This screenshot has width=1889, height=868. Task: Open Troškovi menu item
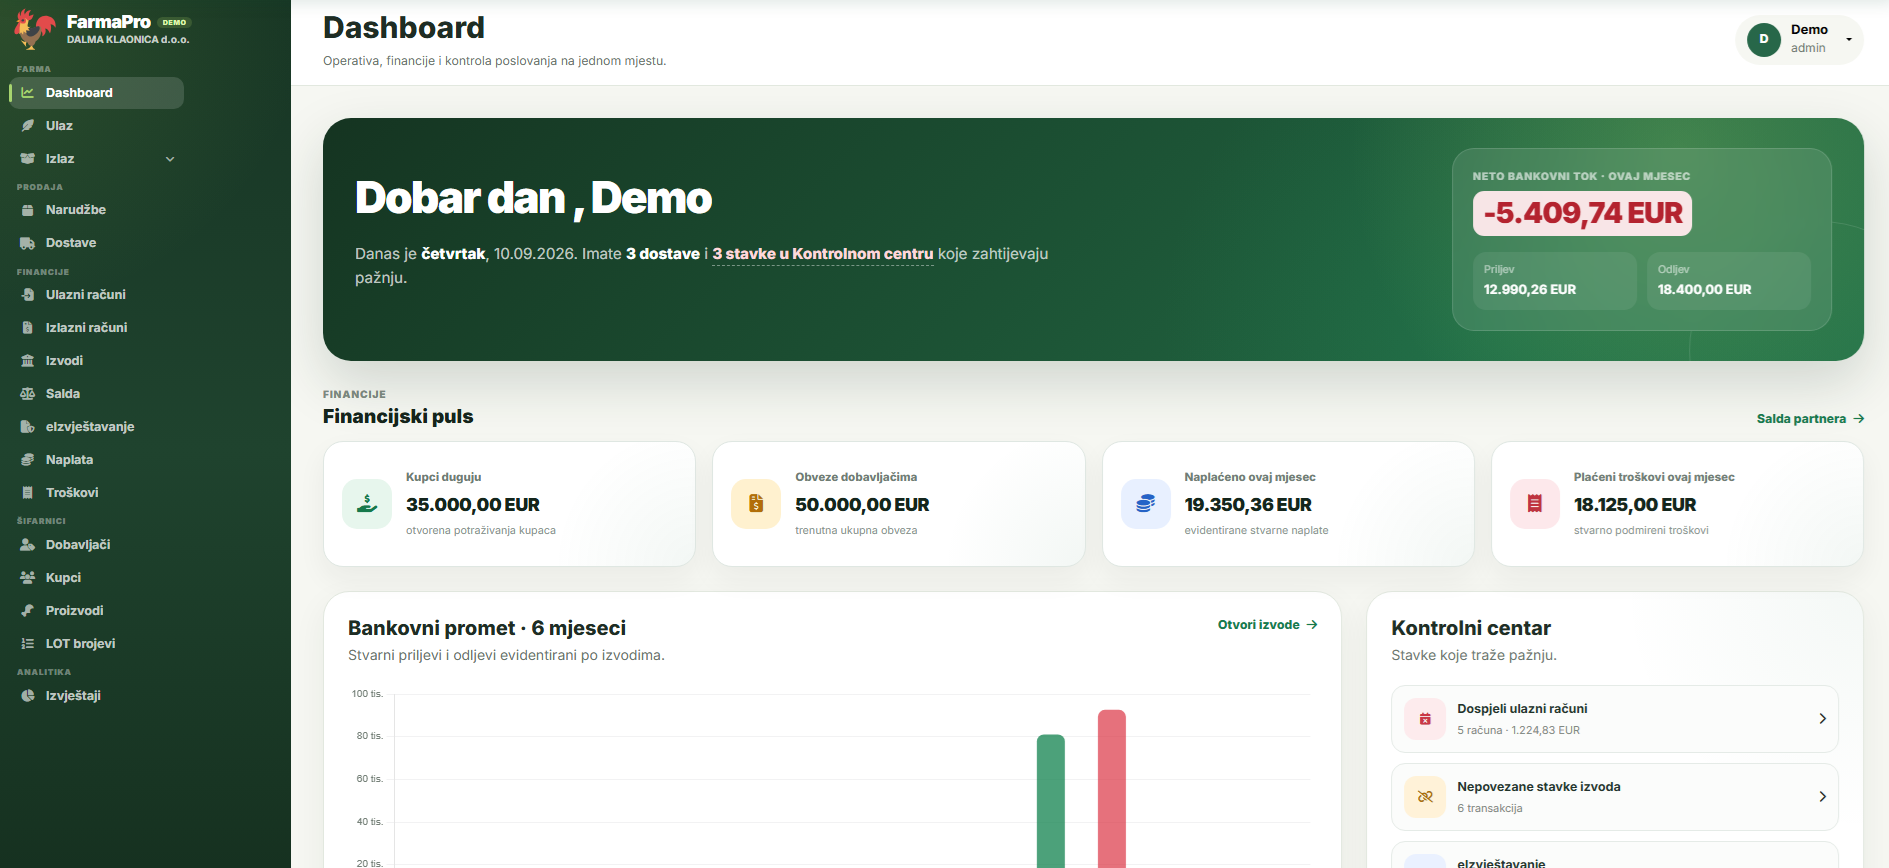pos(96,493)
